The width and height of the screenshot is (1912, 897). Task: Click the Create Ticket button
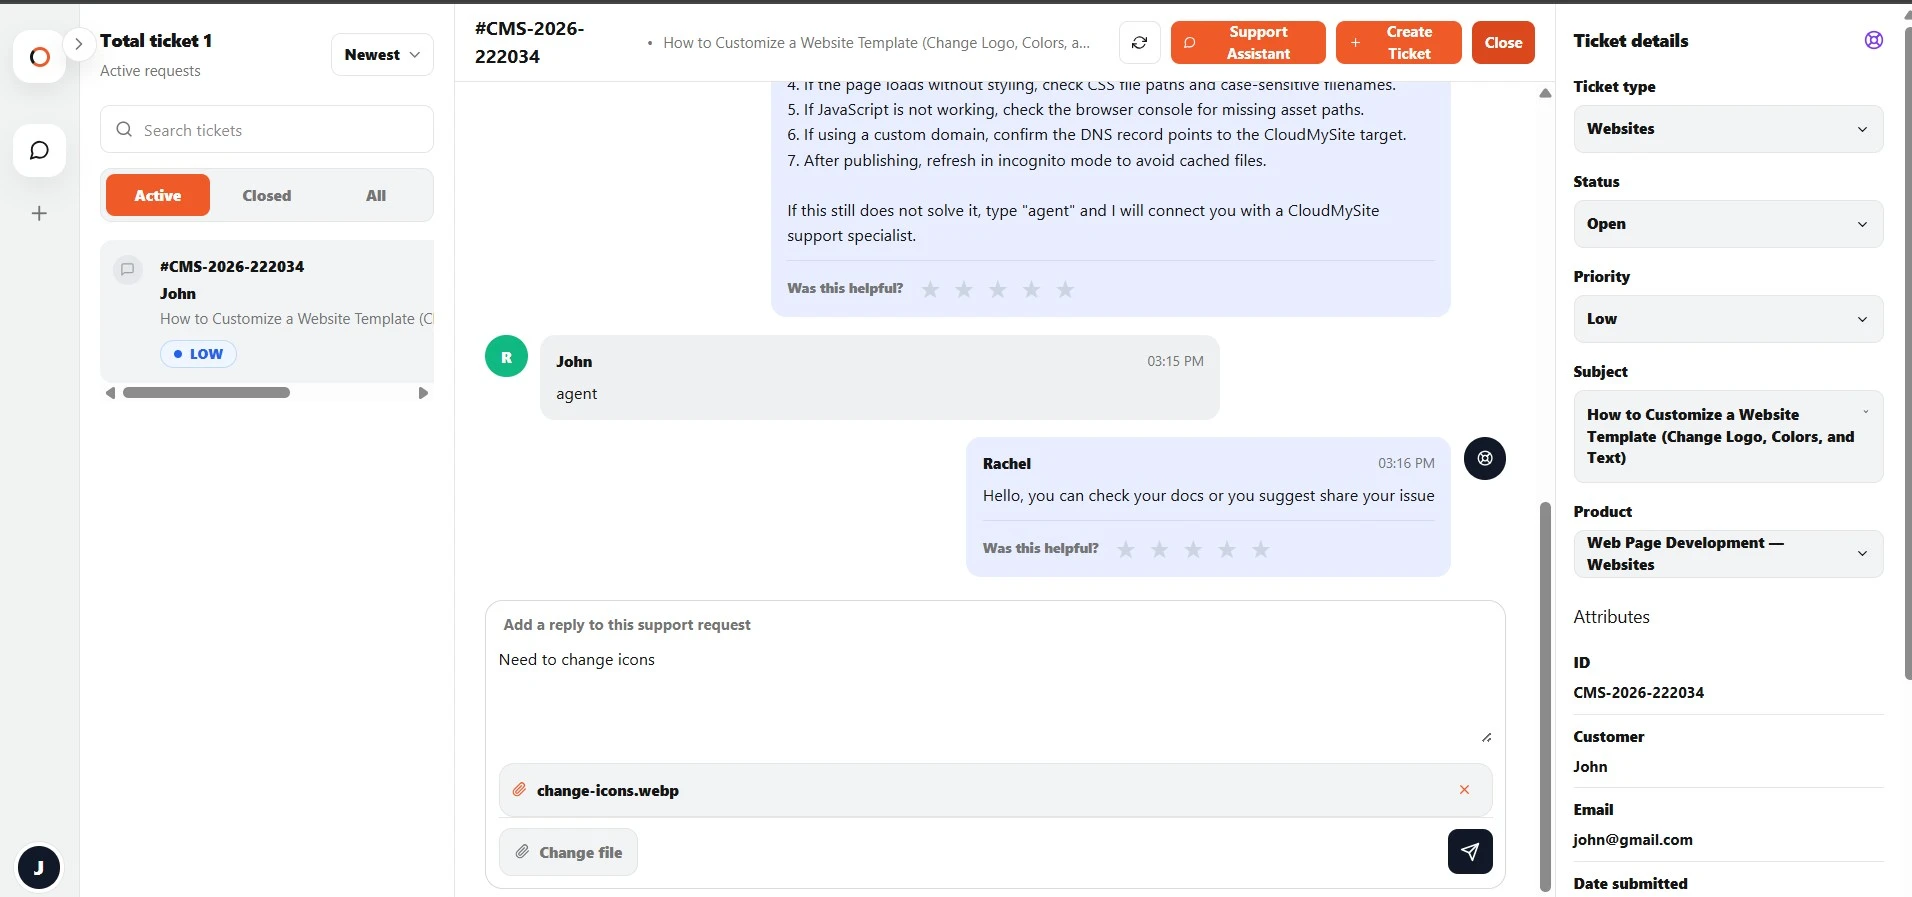click(x=1398, y=43)
